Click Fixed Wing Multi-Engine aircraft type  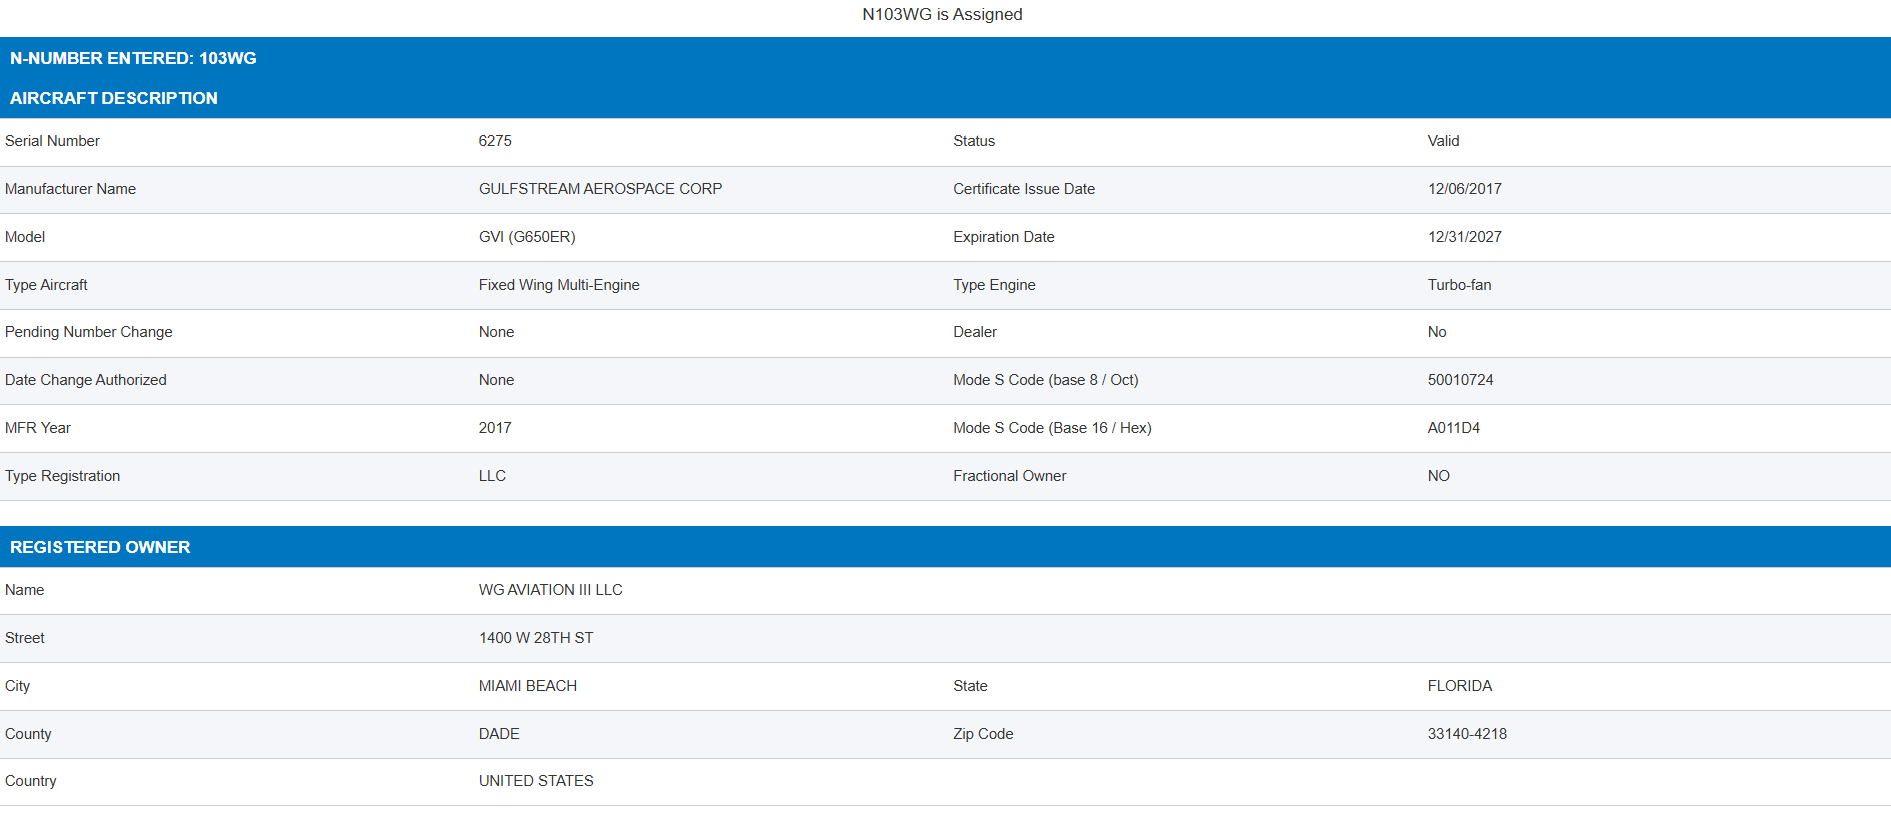pyautogui.click(x=559, y=285)
